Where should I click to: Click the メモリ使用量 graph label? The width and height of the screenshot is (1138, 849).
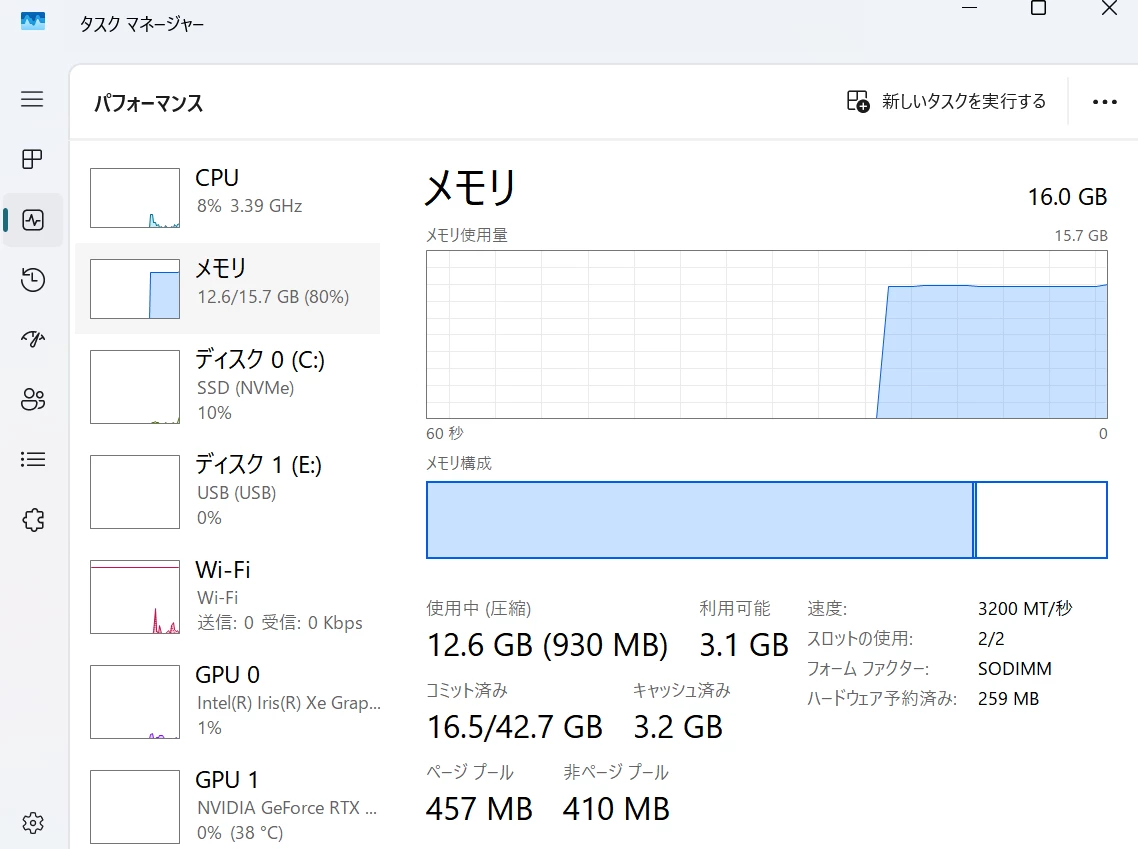(467, 235)
